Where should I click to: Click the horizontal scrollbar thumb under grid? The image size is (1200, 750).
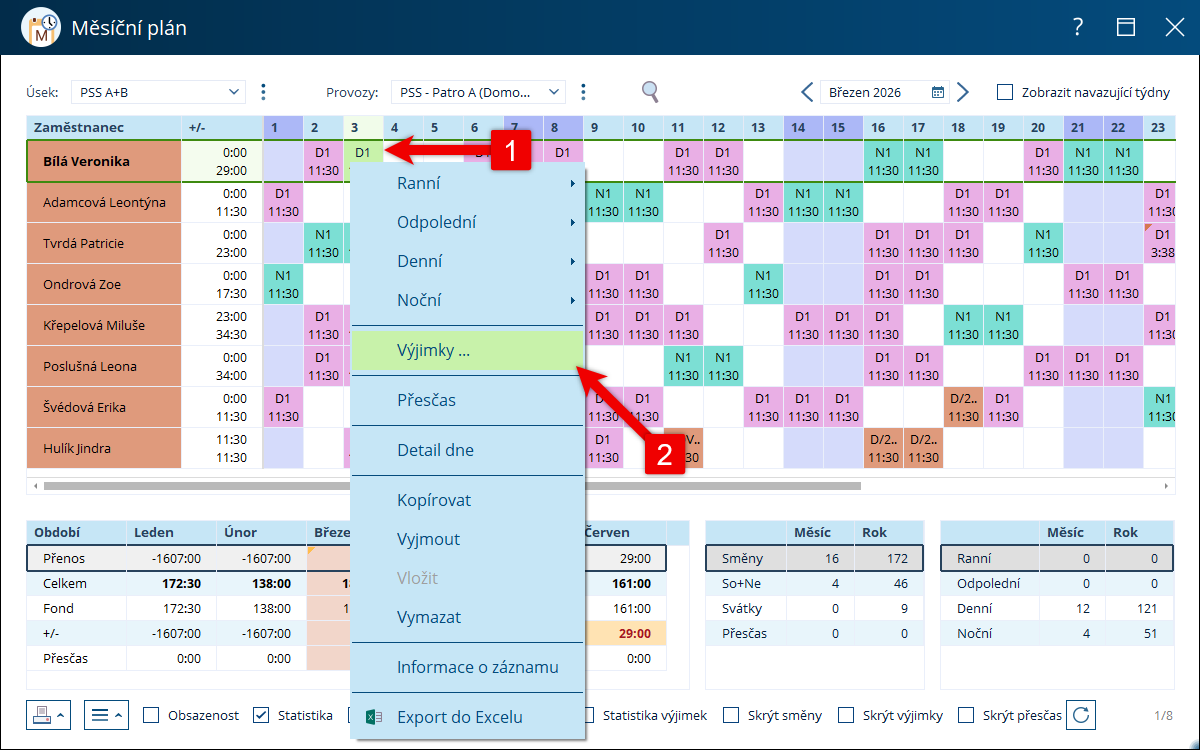452,486
